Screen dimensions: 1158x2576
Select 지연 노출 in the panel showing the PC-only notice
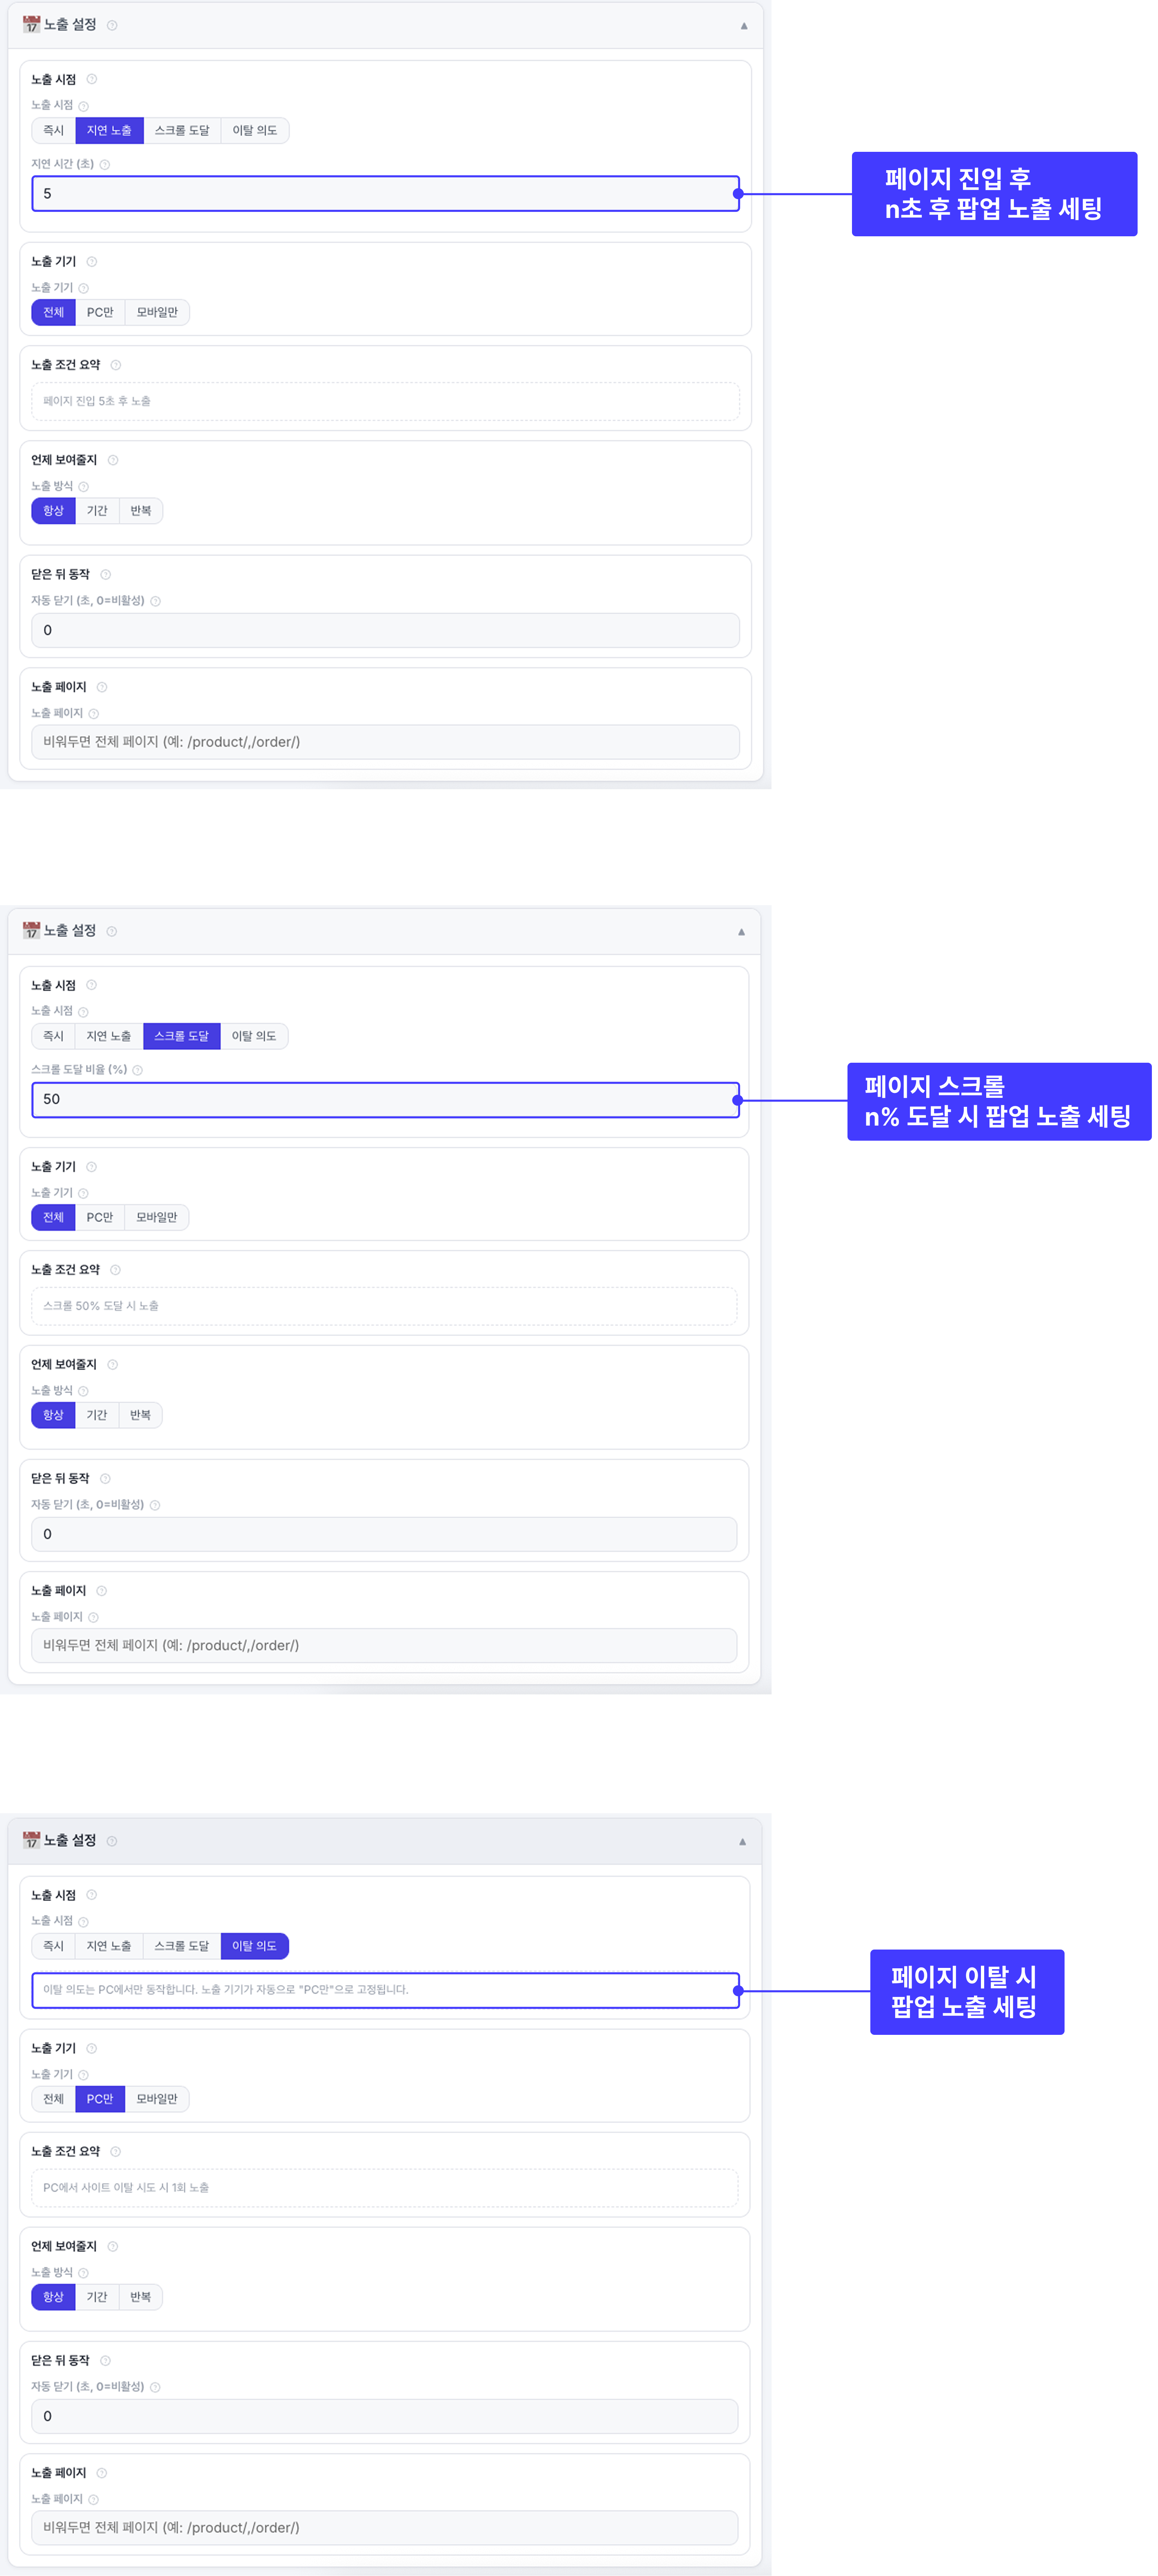coord(109,1946)
